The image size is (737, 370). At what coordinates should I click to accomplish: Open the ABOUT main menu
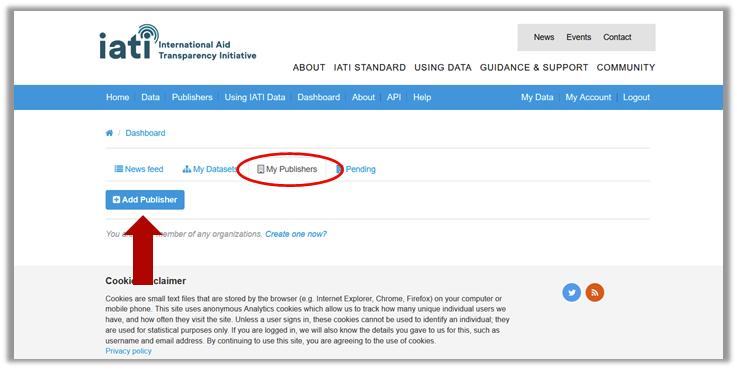309,68
